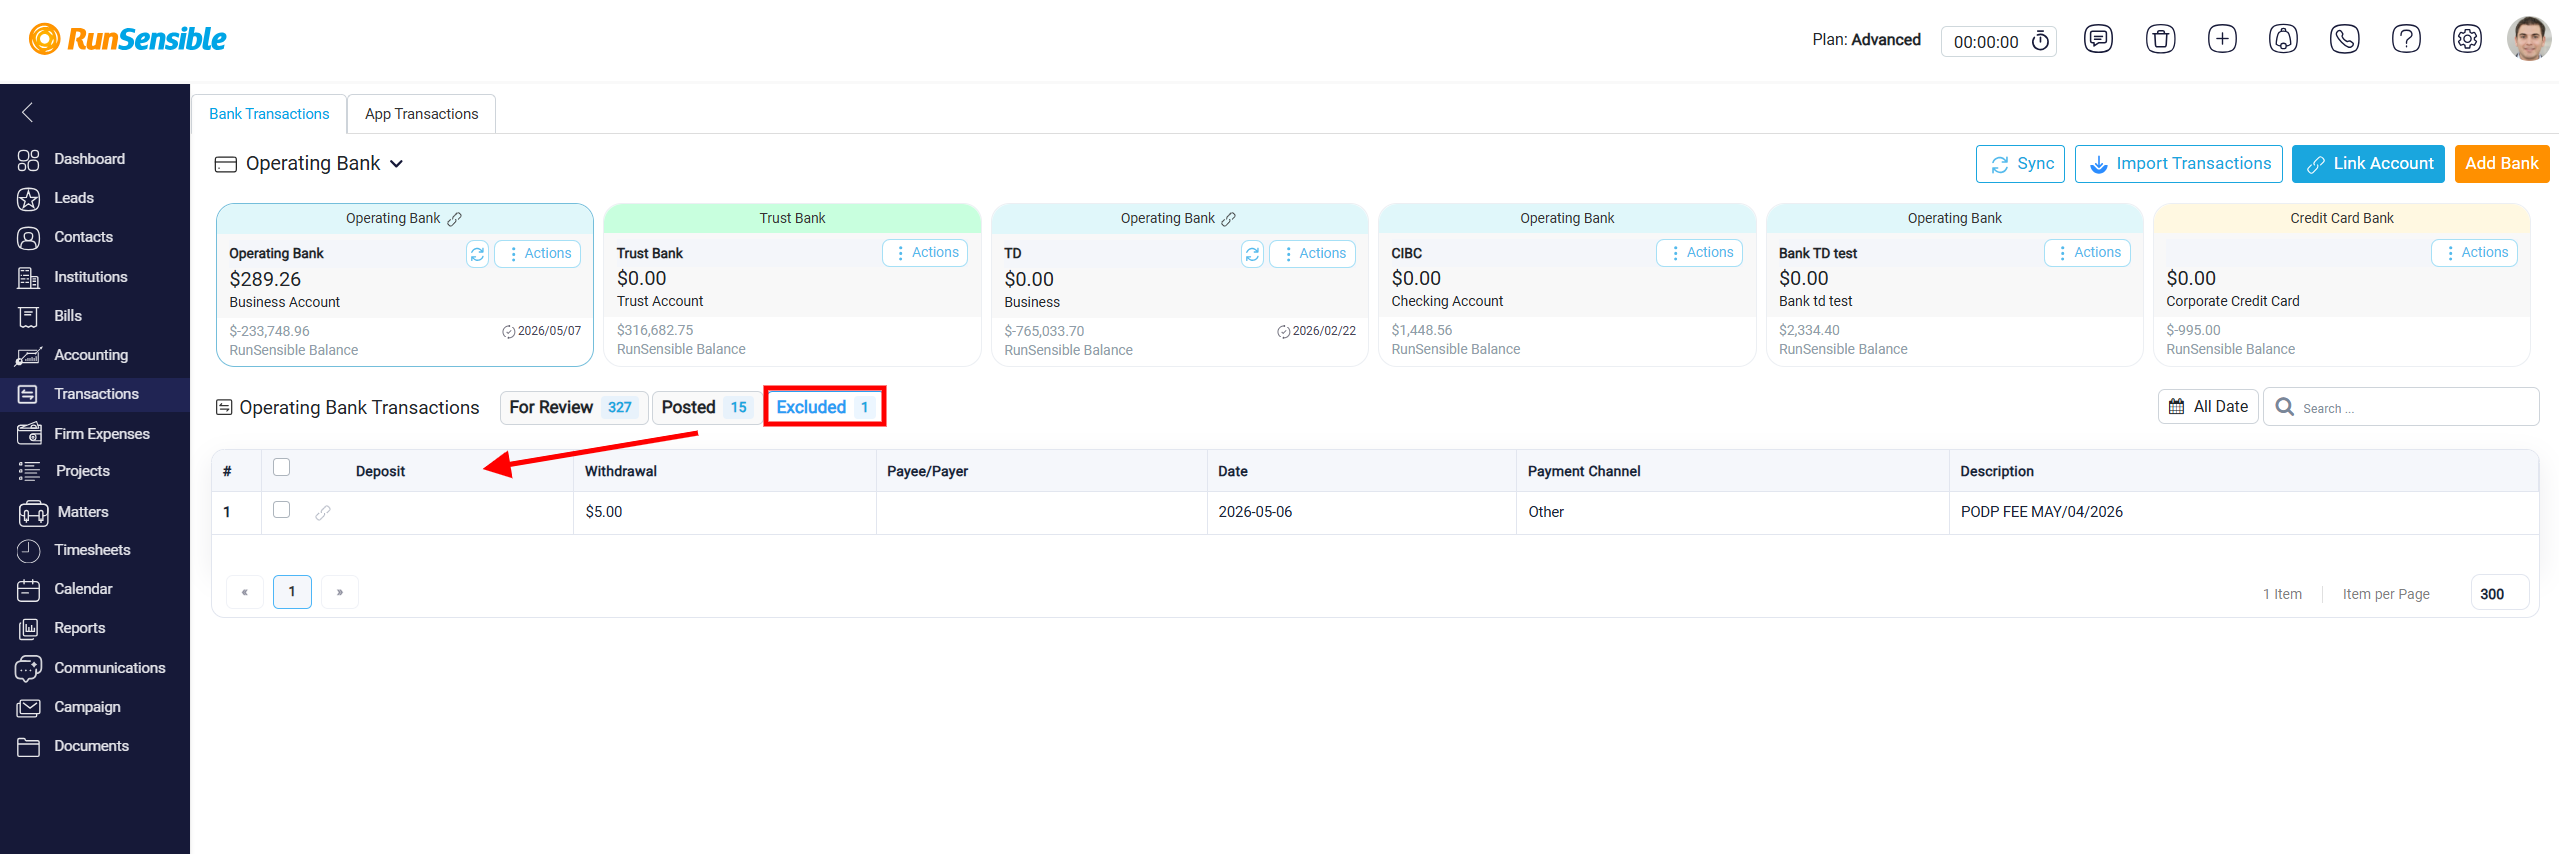This screenshot has width=2559, height=854.
Task: Open Actions menu on the TD card
Action: 1313,254
